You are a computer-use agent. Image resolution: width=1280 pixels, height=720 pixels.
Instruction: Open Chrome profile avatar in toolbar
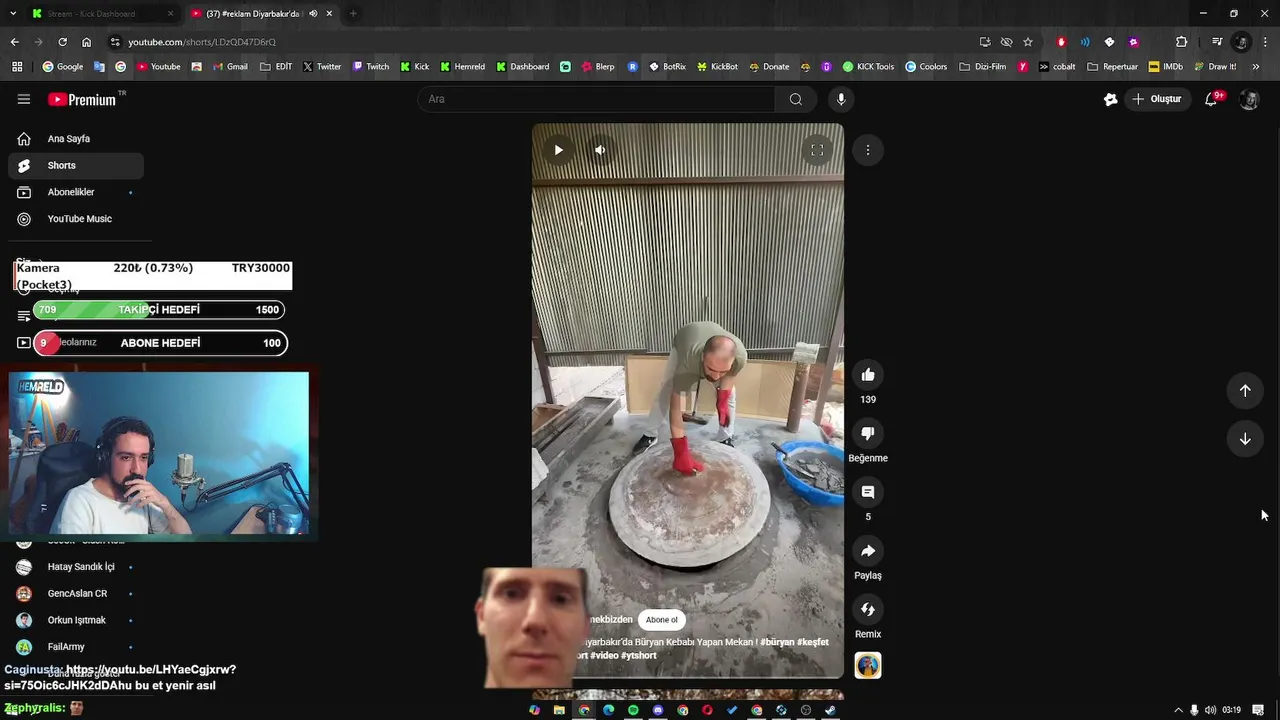[1241, 42]
